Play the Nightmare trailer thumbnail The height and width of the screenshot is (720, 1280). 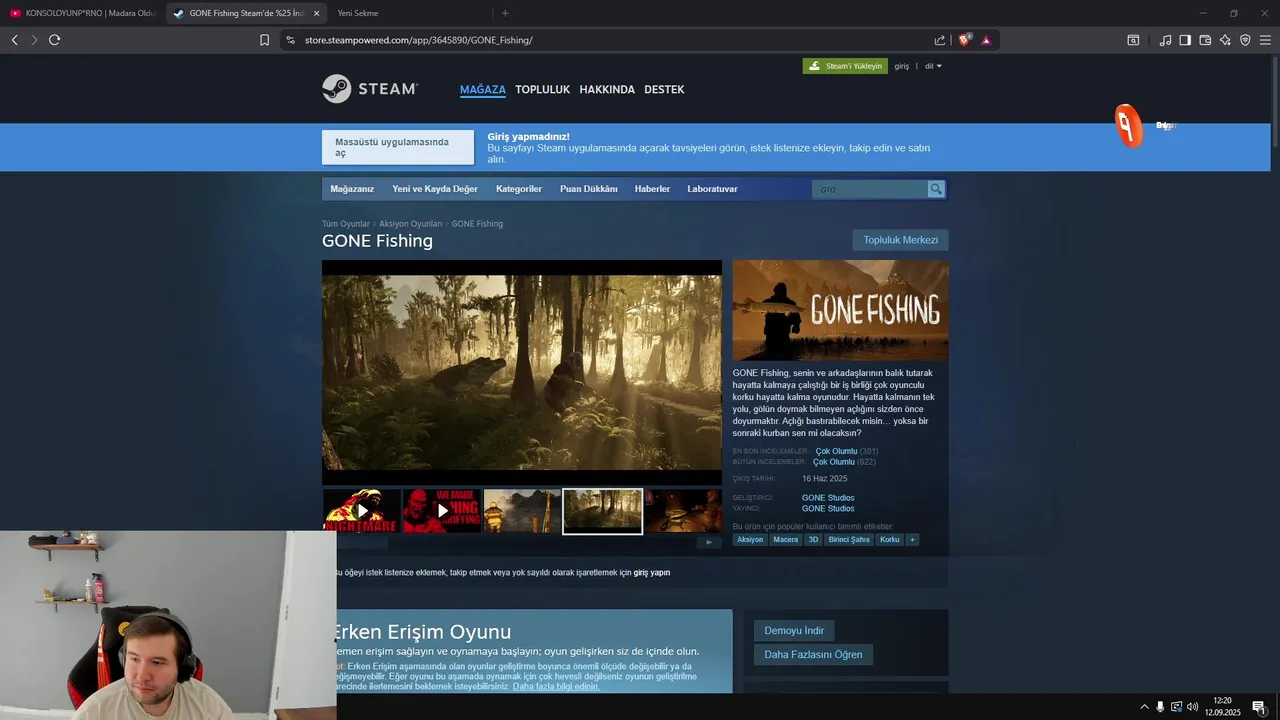click(361, 511)
